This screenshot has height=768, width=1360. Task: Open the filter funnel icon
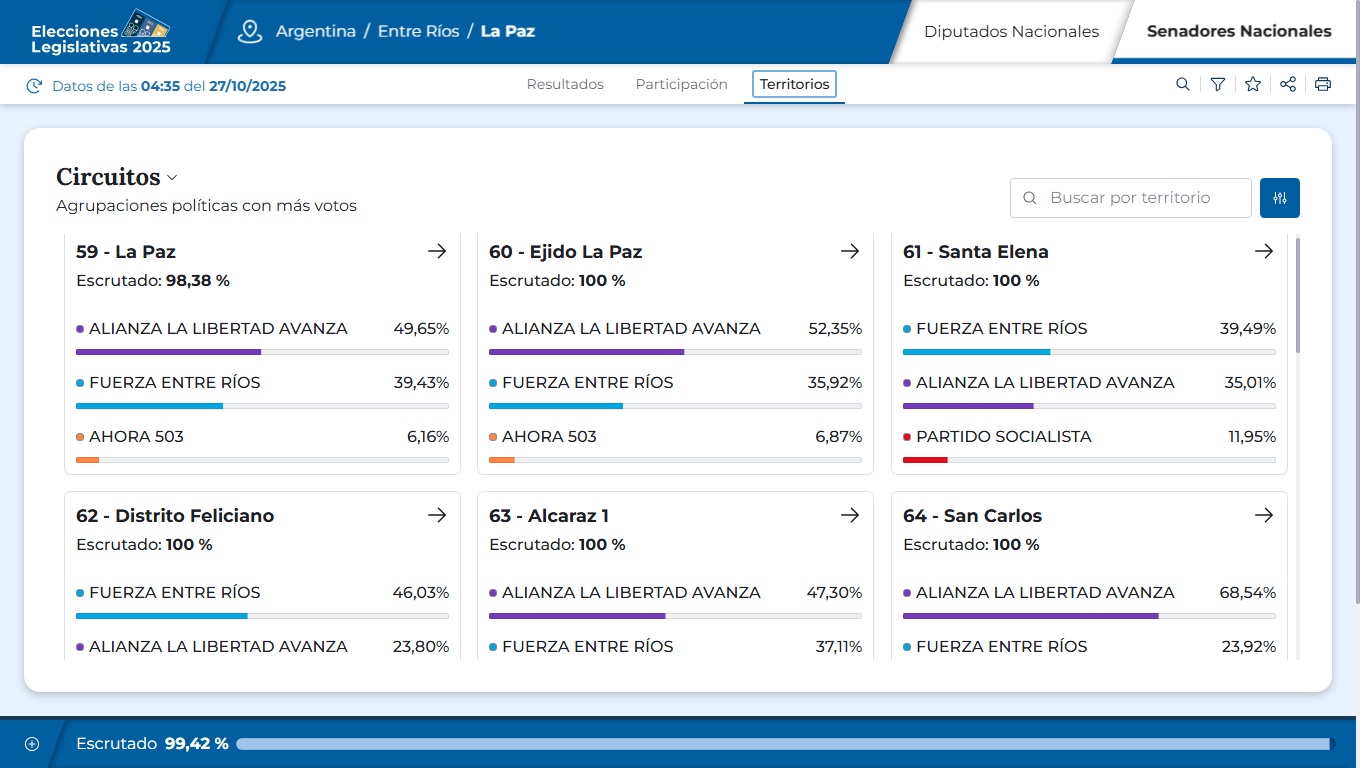tap(1217, 84)
